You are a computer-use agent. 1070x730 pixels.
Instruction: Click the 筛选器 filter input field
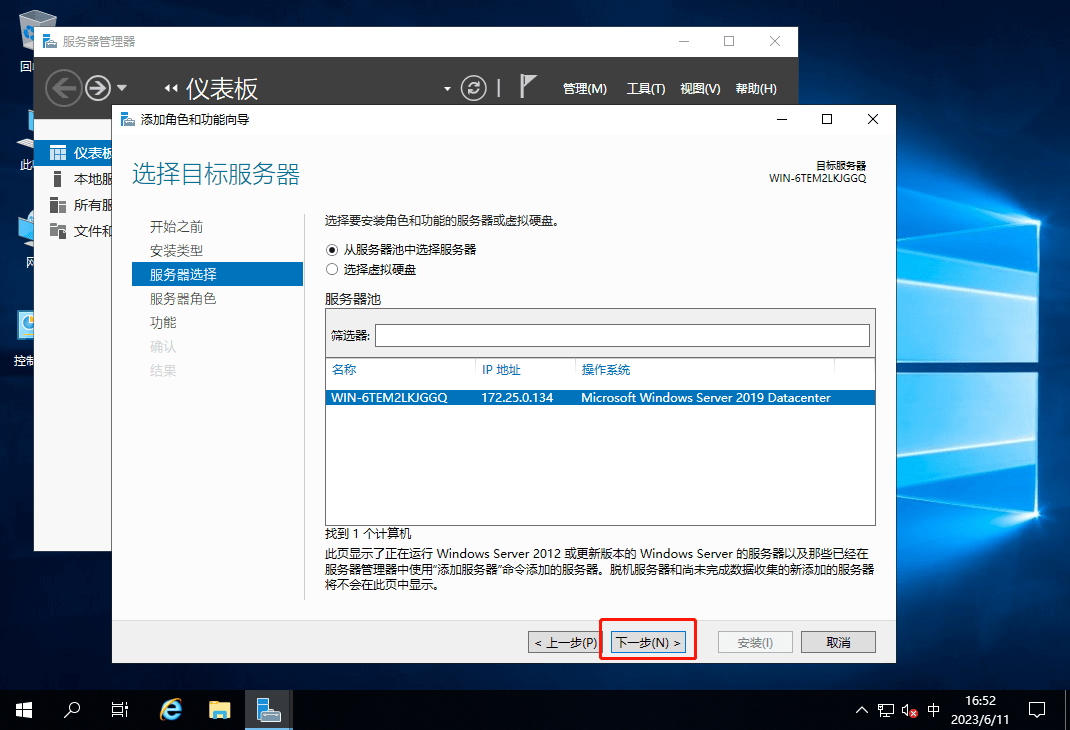pyautogui.click(x=622, y=335)
